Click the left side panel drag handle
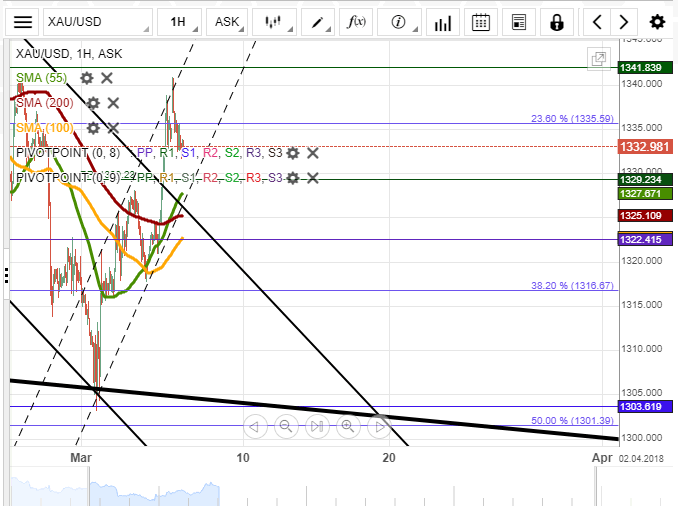This screenshot has width=678, height=515. [6, 275]
